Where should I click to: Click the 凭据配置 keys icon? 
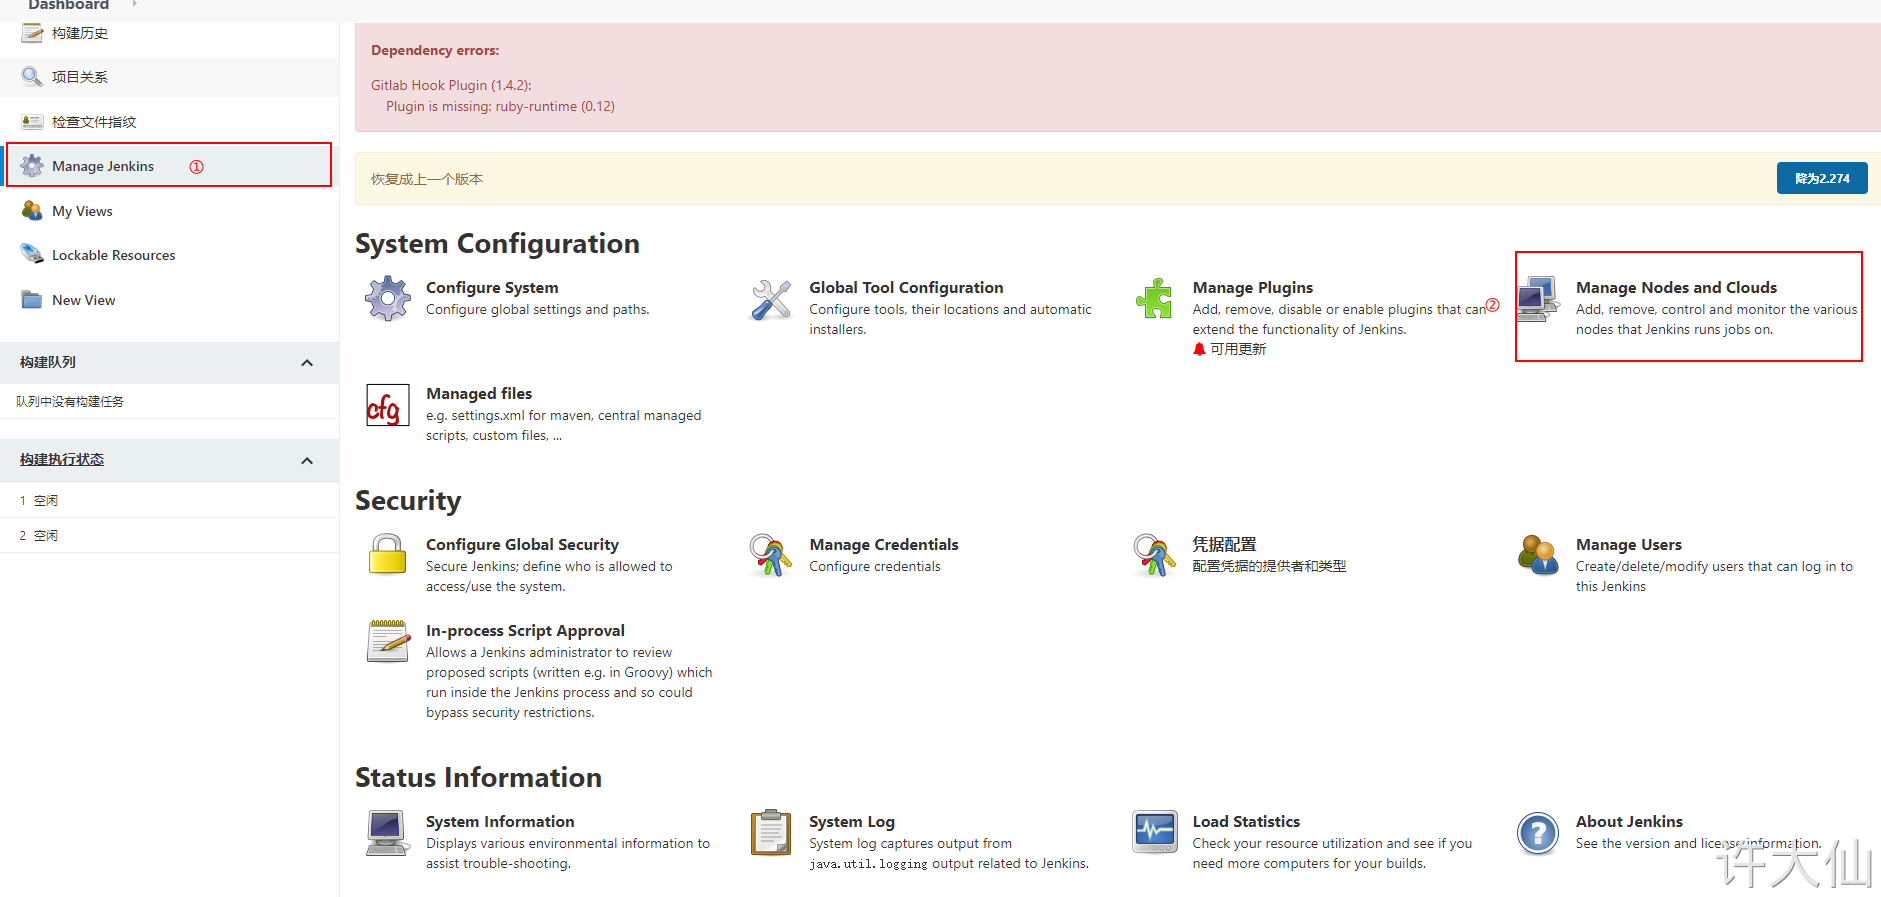click(x=1154, y=556)
